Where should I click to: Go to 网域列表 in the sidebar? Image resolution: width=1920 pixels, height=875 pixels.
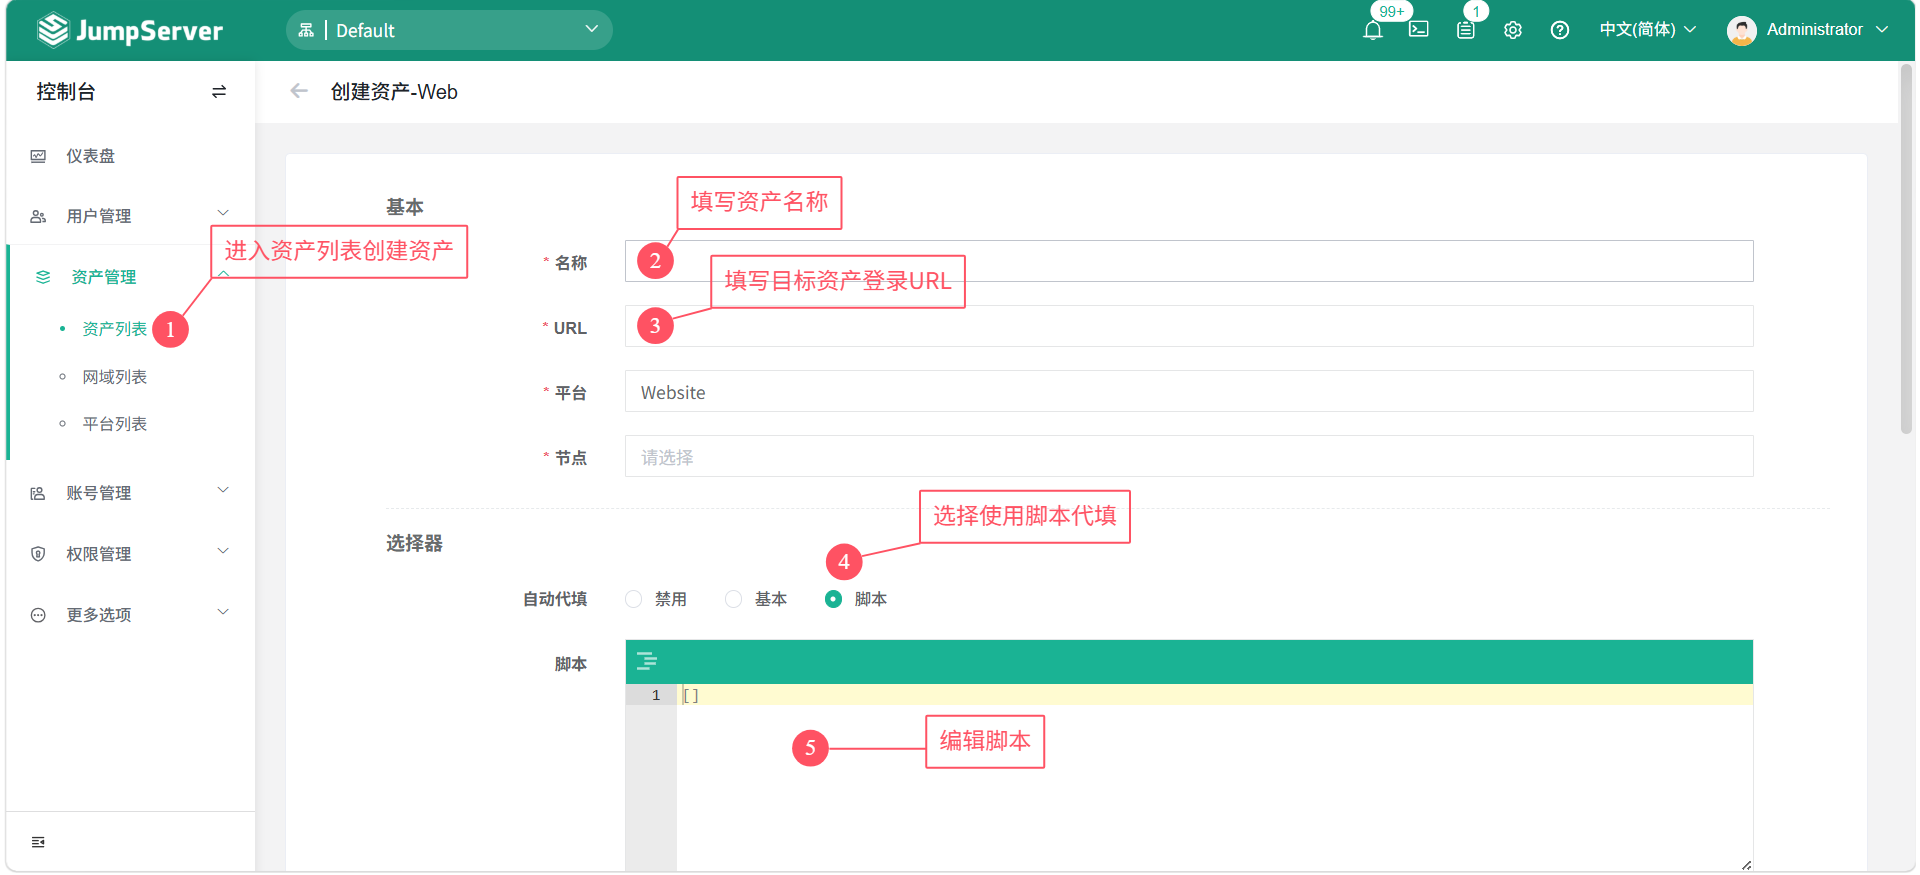coord(114,377)
